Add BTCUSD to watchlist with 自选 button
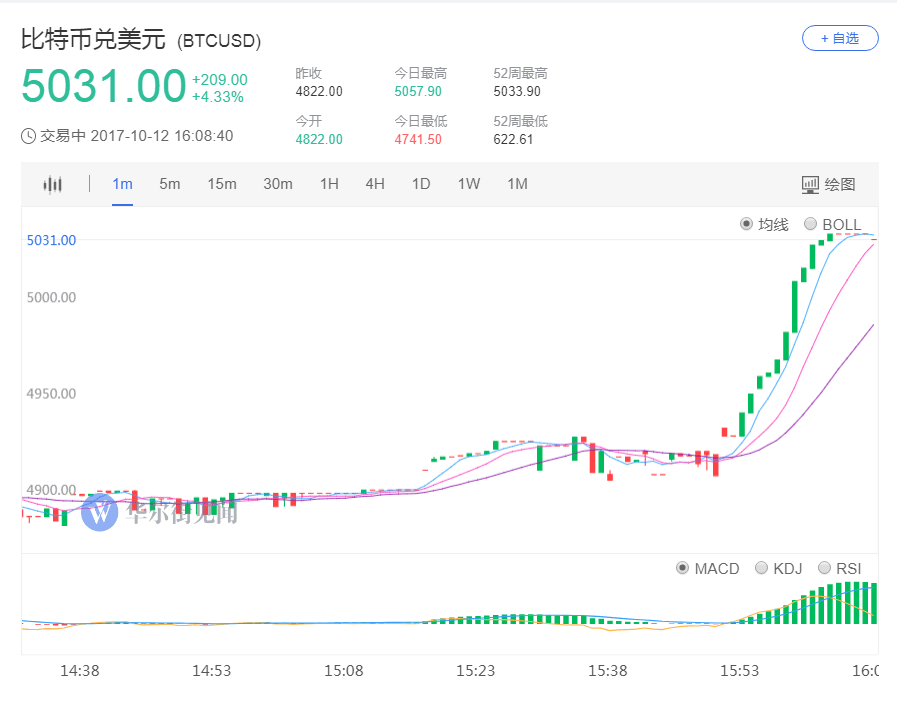This screenshot has width=897, height=704. 840,38
